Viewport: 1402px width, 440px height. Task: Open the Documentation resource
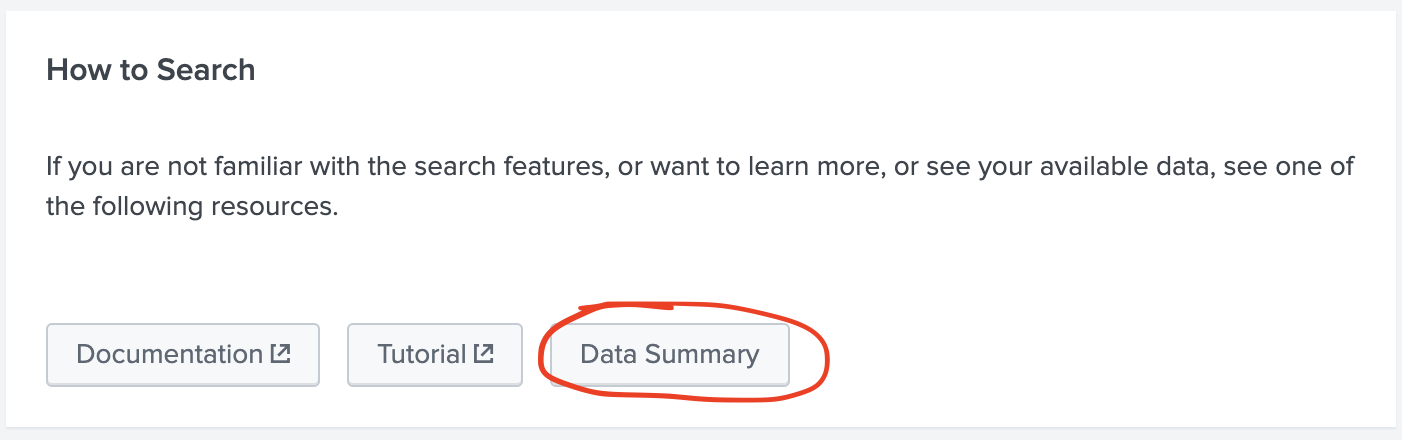[183, 354]
